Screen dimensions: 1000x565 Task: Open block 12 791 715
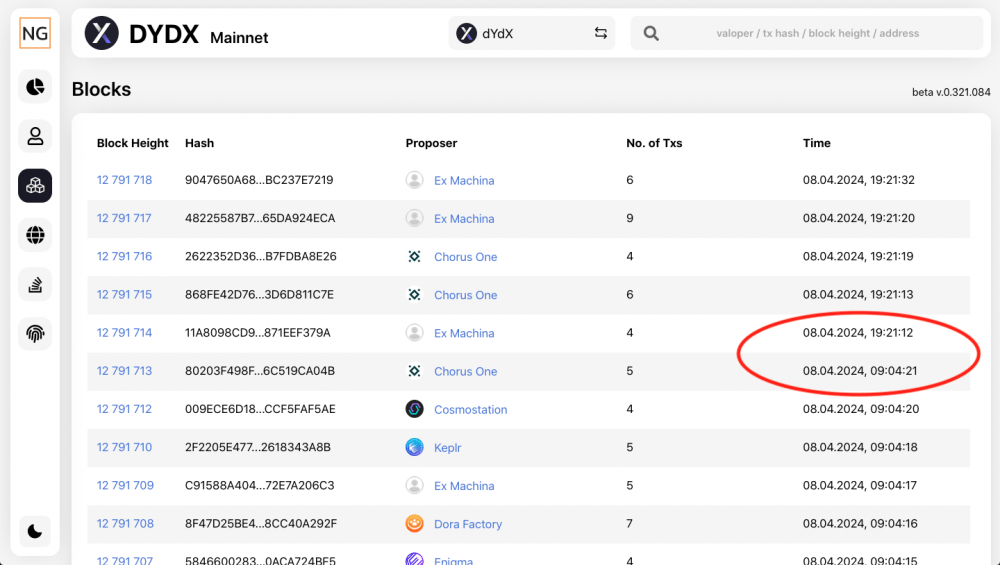[124, 295]
